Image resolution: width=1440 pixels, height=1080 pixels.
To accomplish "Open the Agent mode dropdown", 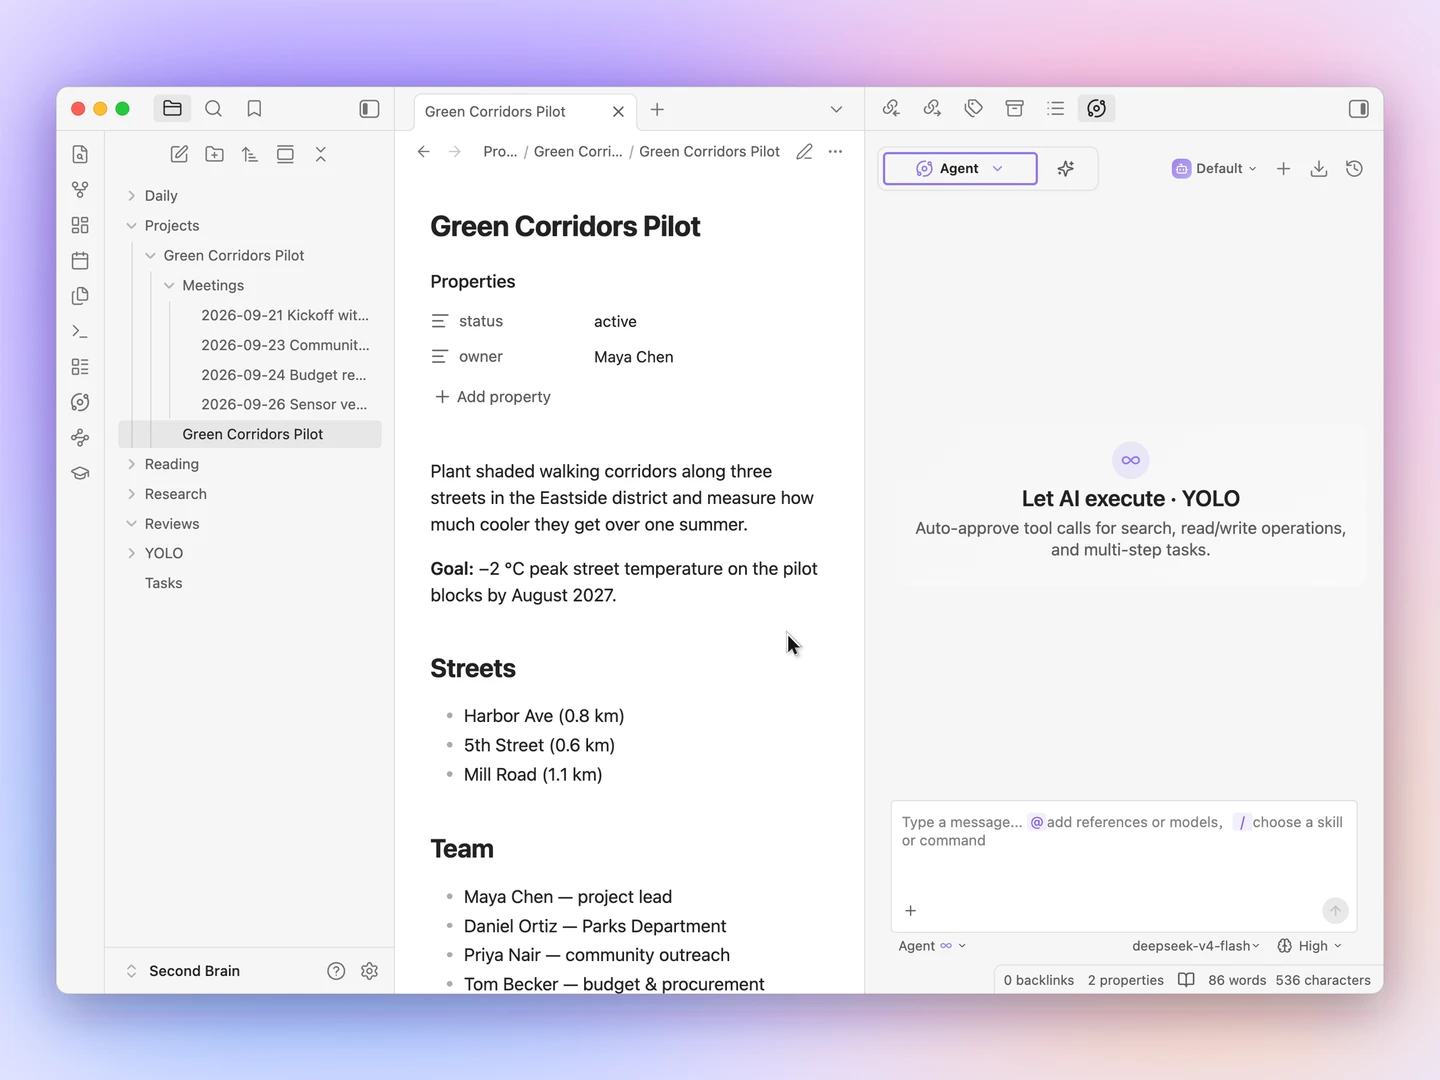I will click(960, 169).
